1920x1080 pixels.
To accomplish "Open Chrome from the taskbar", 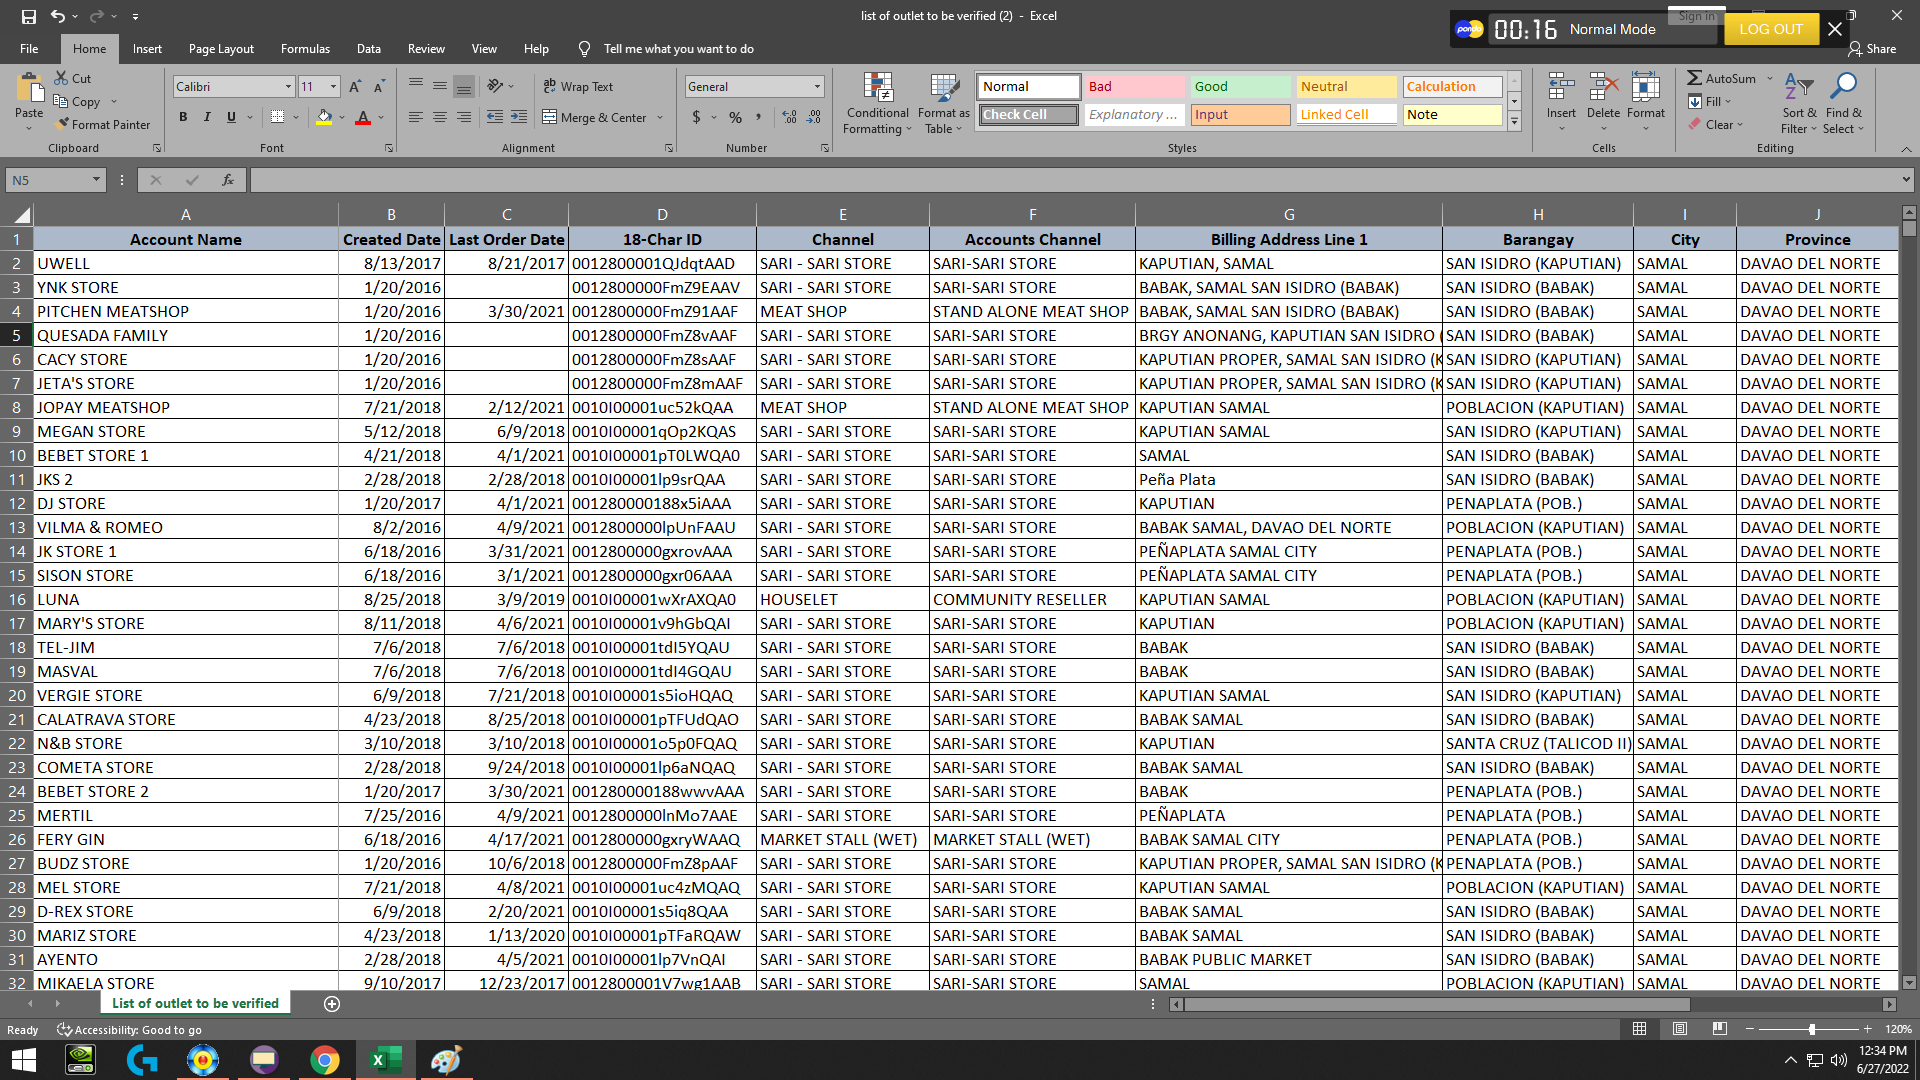I will pyautogui.click(x=324, y=1060).
